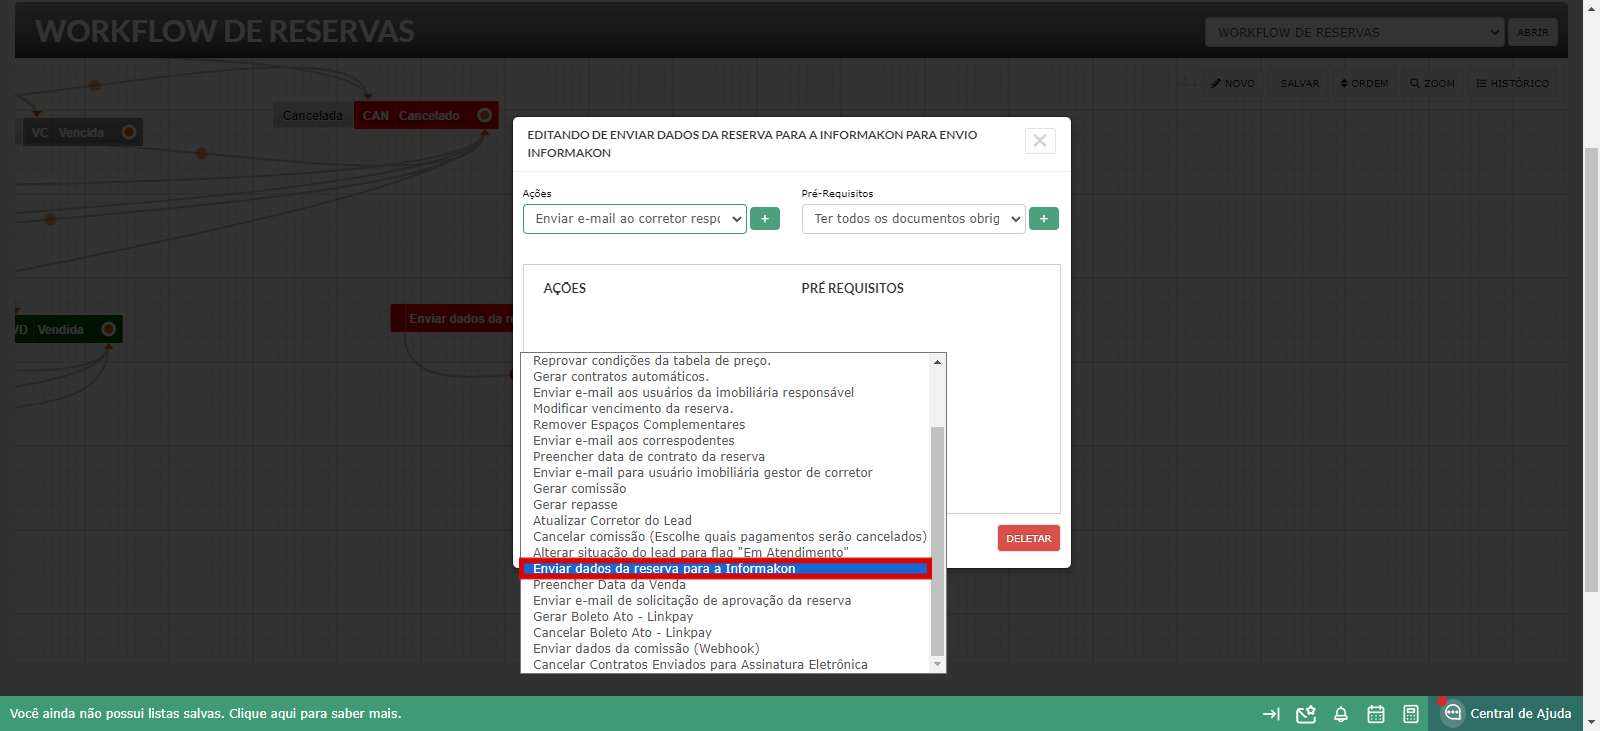Add the selected prerequisite with plus button
The height and width of the screenshot is (731, 1600).
(x=1044, y=219)
